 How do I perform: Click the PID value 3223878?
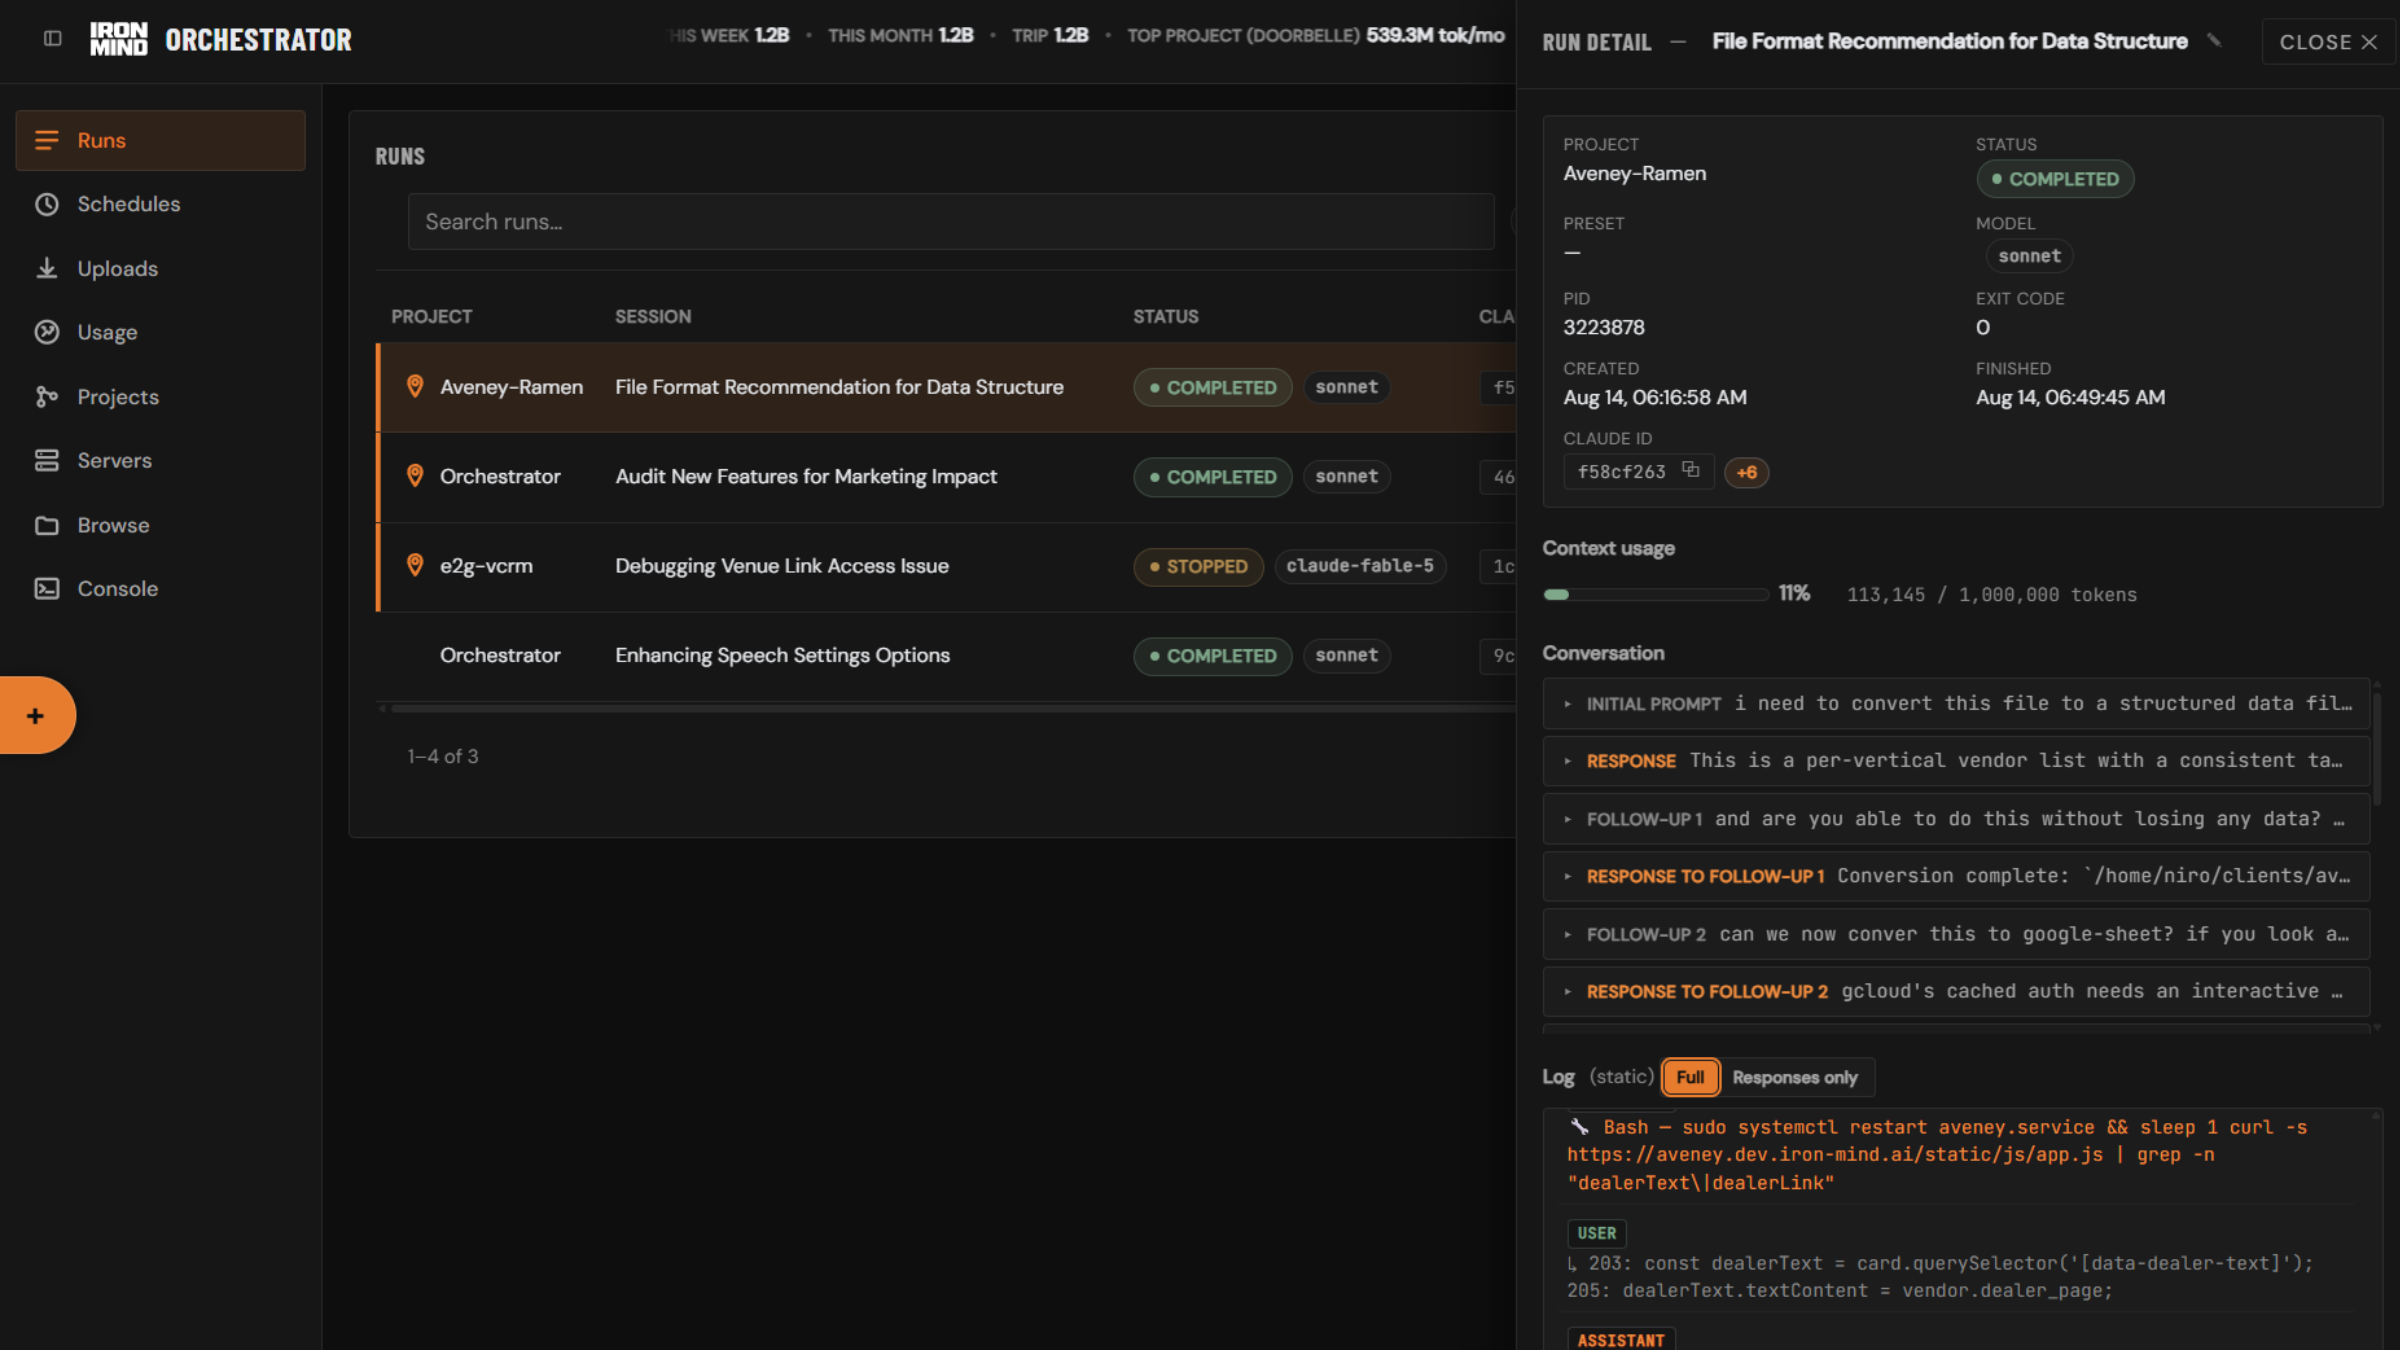1603,327
